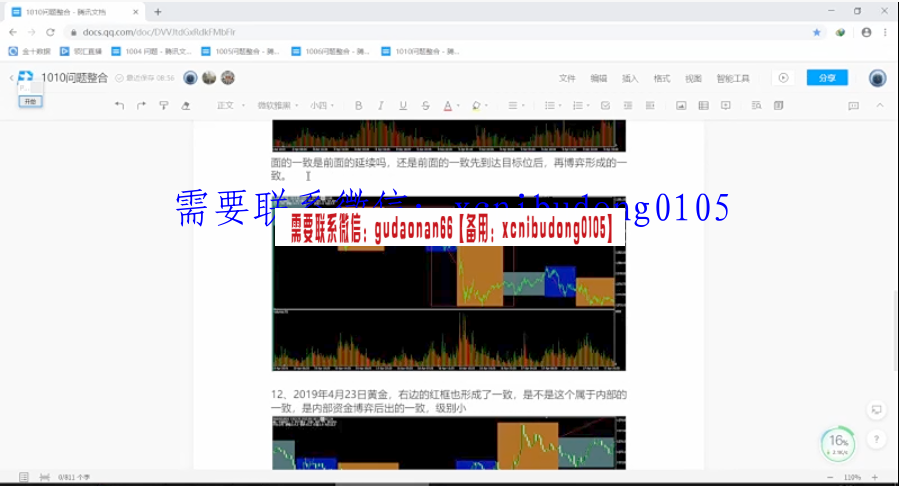Screen dimensions: 899x486
Task: Collapse the toolbar with the chevron
Action: (880, 105)
